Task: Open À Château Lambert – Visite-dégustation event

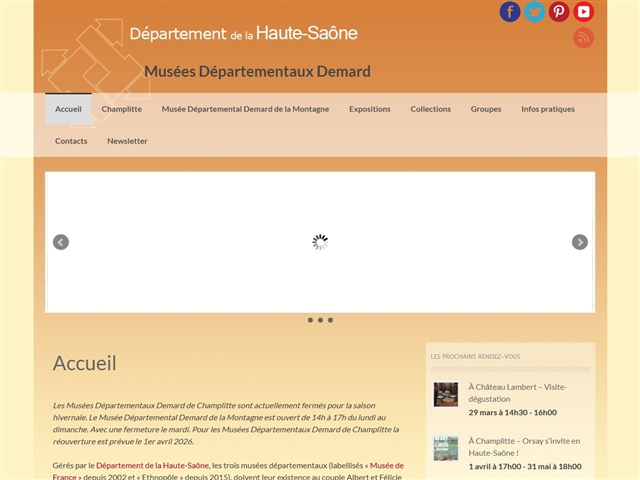Action: (x=518, y=393)
